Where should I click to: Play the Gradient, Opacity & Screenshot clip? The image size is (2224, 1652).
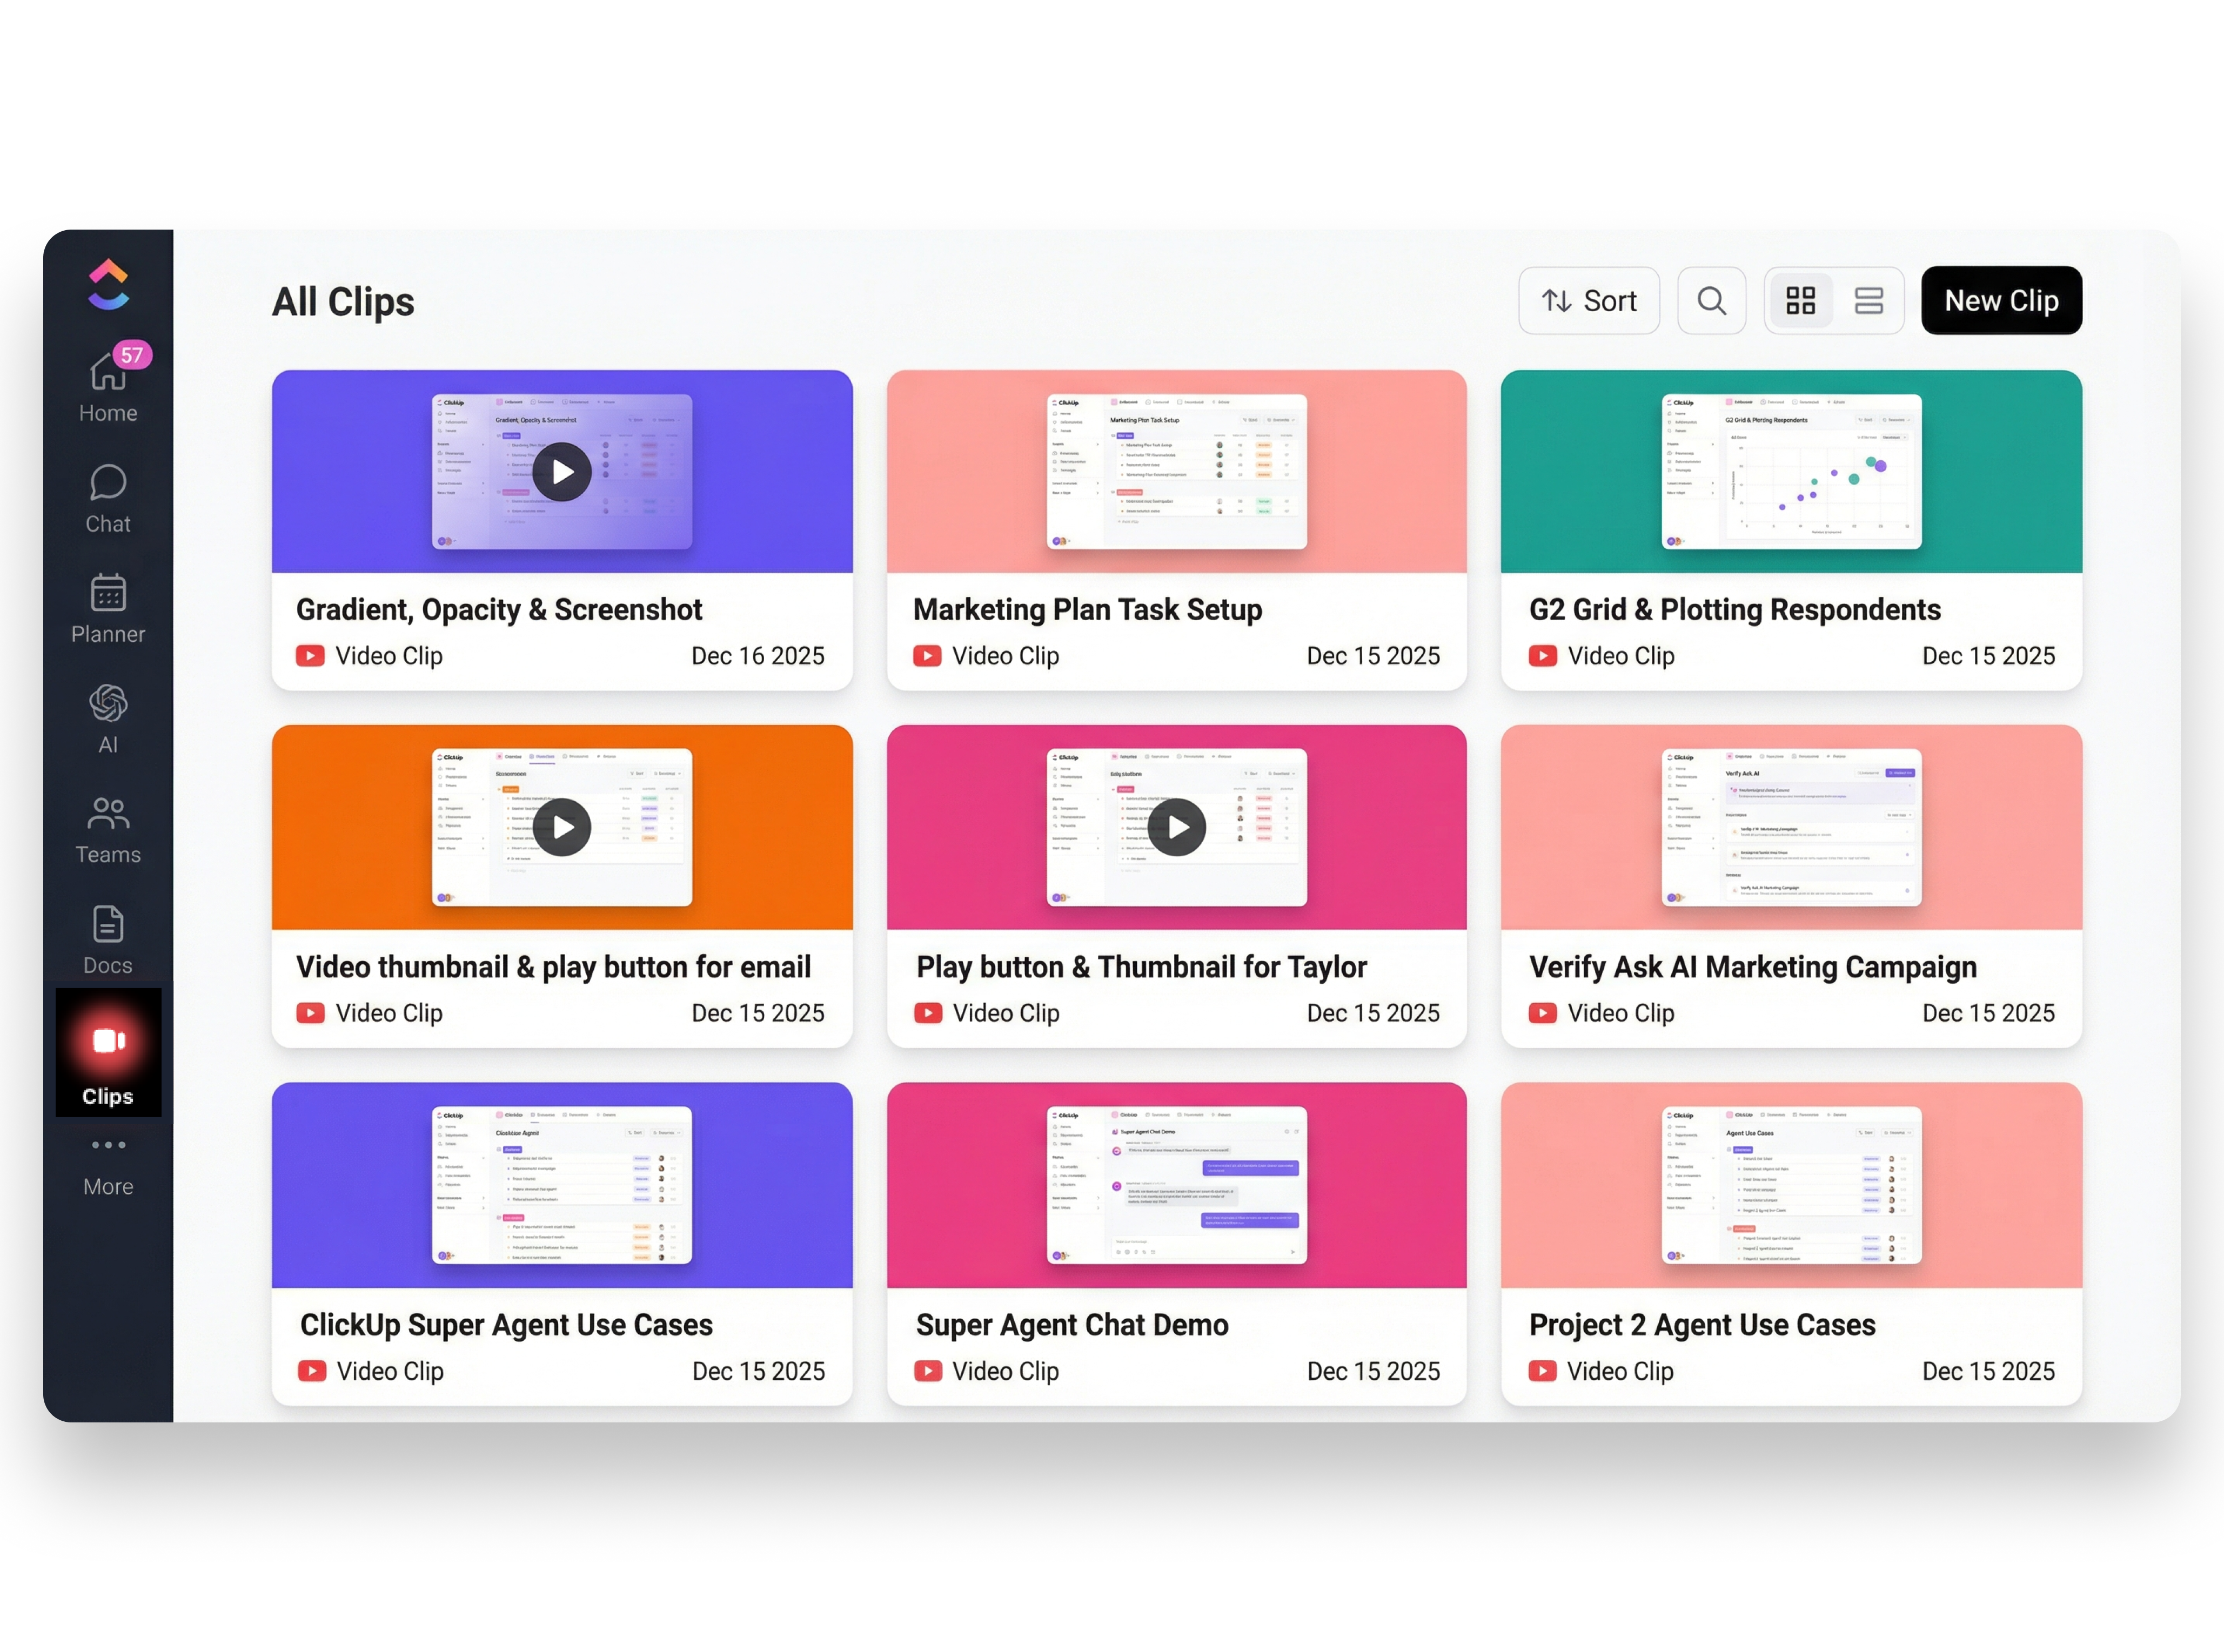(x=562, y=472)
